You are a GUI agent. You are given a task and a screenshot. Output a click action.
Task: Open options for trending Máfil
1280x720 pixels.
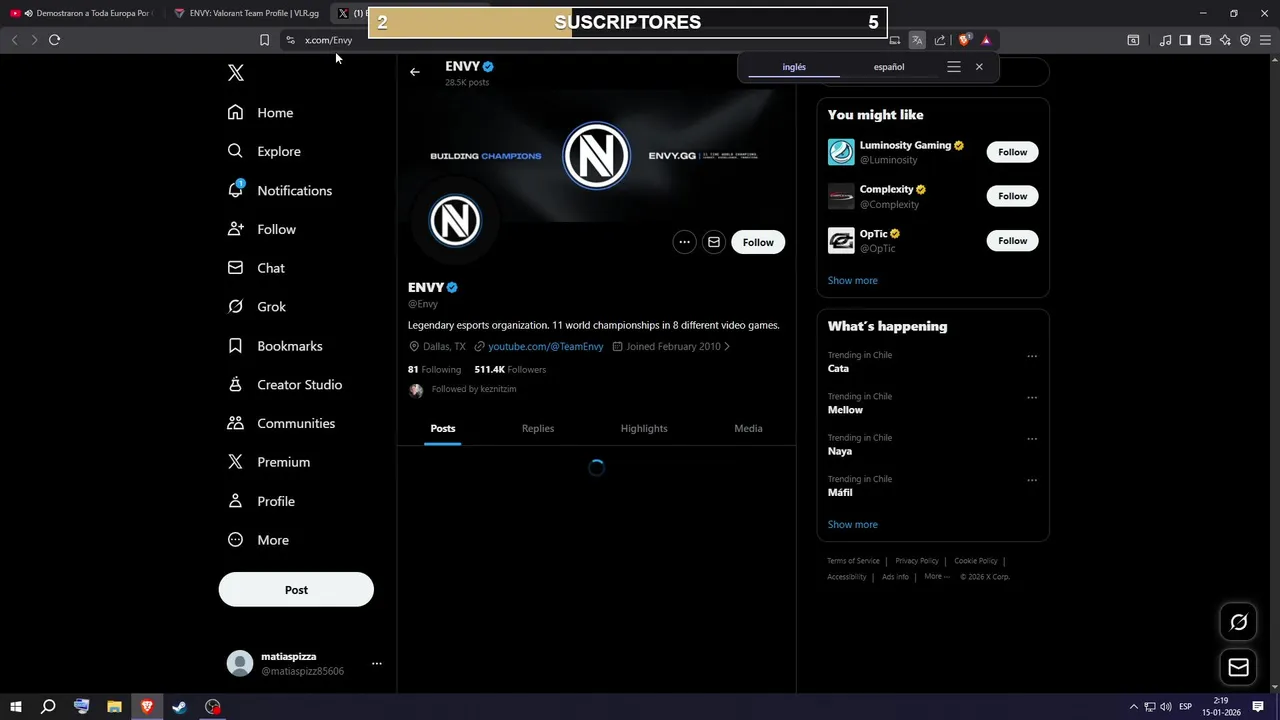1032,480
